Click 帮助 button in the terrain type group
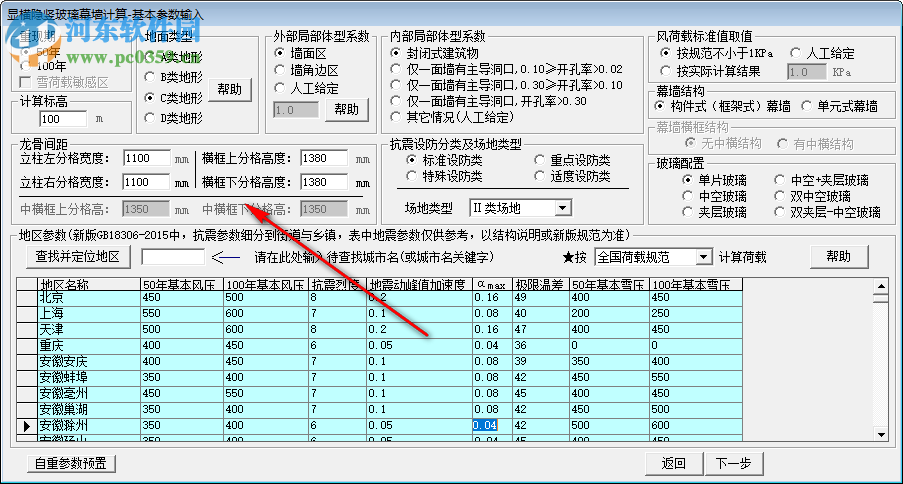The width and height of the screenshot is (903, 484). tap(228, 89)
